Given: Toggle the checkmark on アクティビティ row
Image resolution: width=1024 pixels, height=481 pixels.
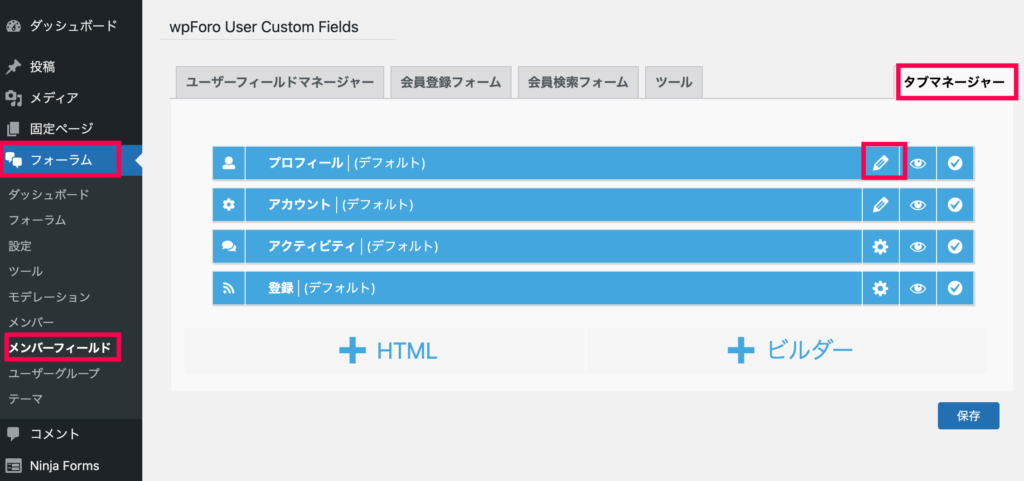Looking at the screenshot, I should (955, 247).
